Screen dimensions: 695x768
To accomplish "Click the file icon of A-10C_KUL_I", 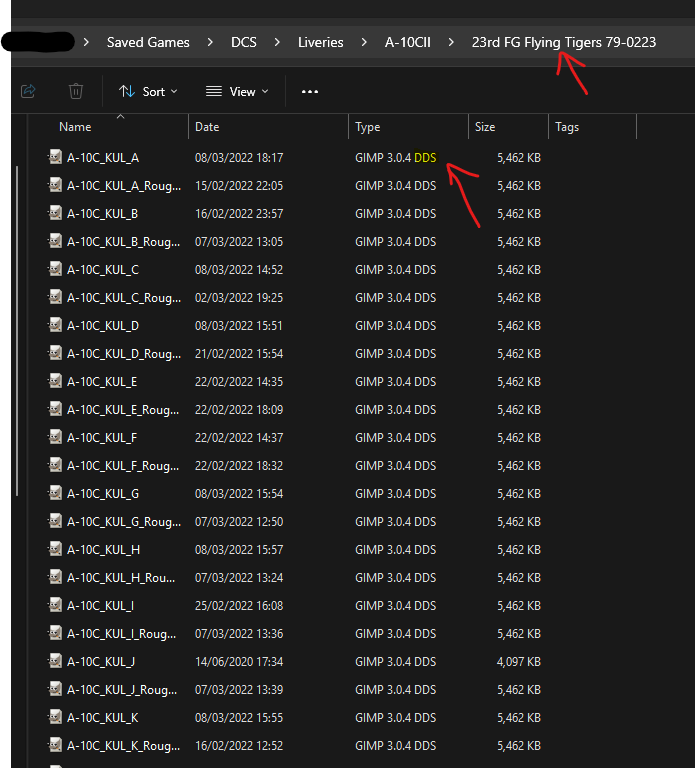I will [x=55, y=605].
